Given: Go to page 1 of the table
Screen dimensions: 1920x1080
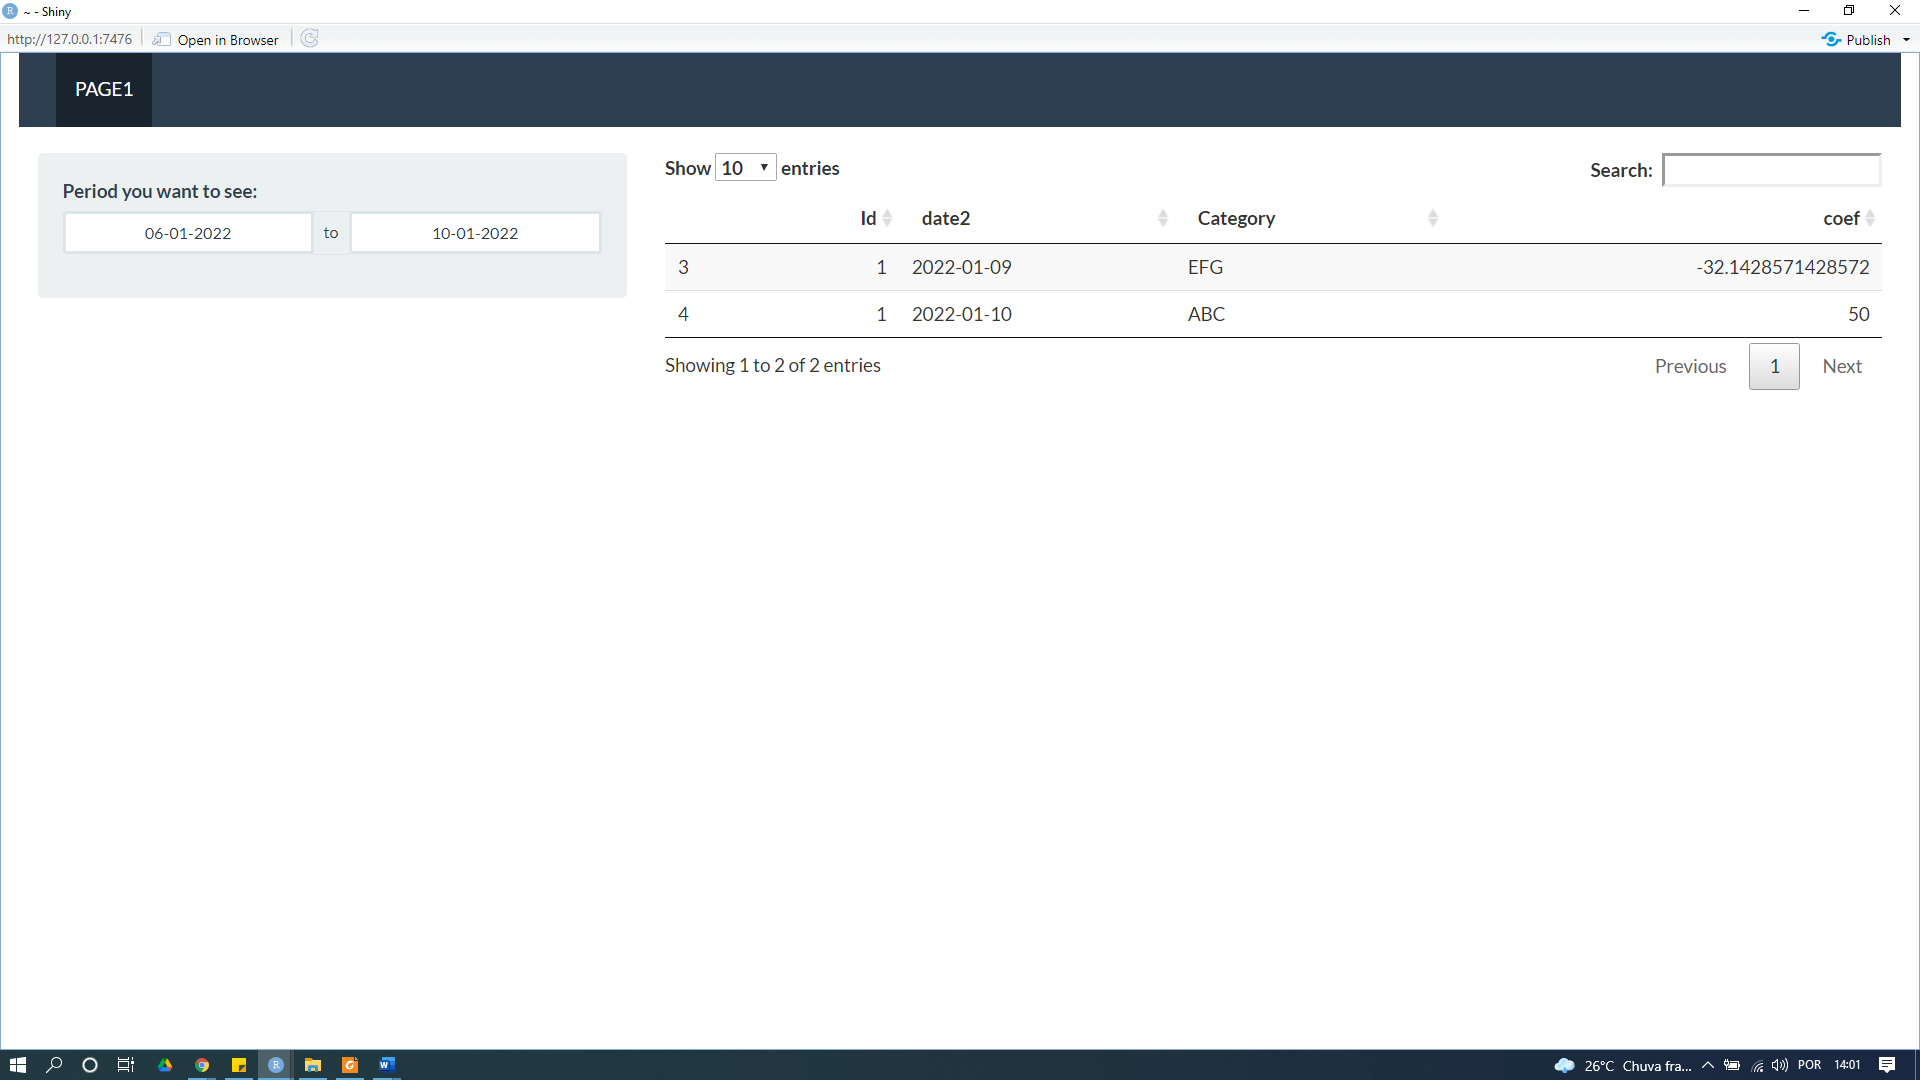Looking at the screenshot, I should [x=1774, y=366].
